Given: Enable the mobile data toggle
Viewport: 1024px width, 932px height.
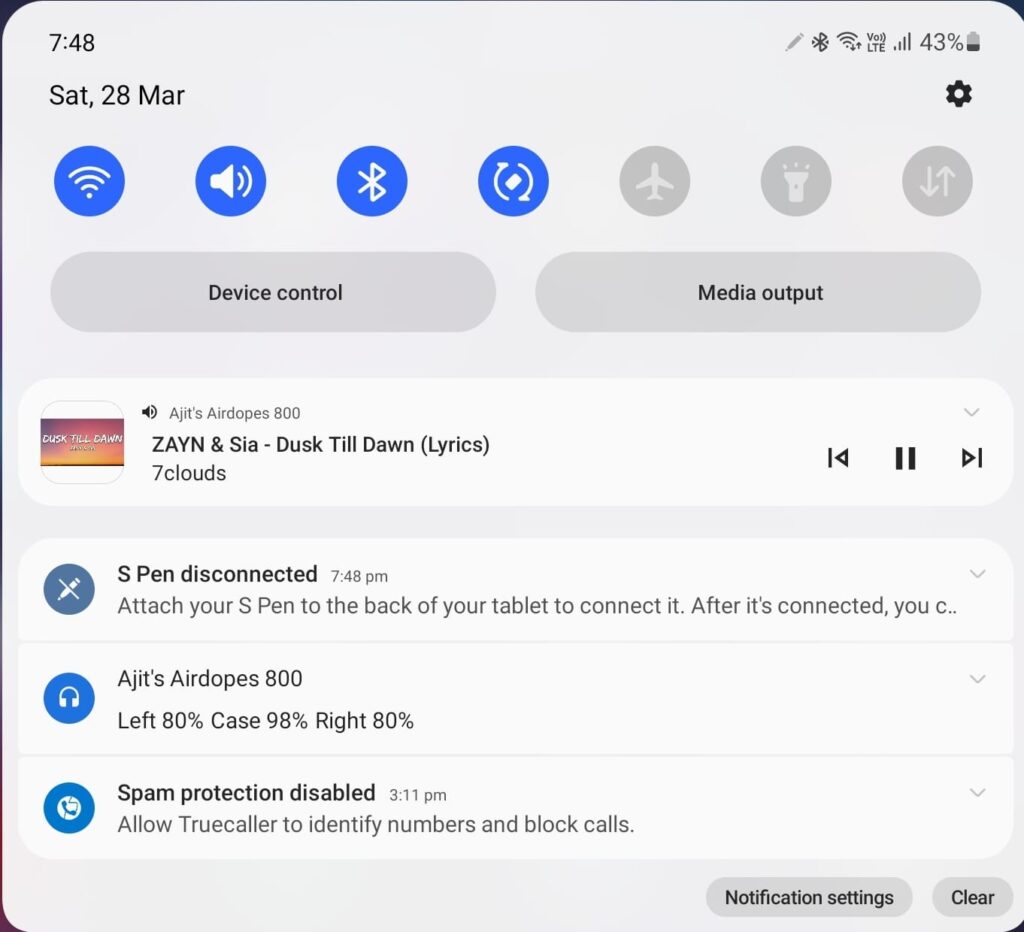Looking at the screenshot, I should [x=937, y=181].
